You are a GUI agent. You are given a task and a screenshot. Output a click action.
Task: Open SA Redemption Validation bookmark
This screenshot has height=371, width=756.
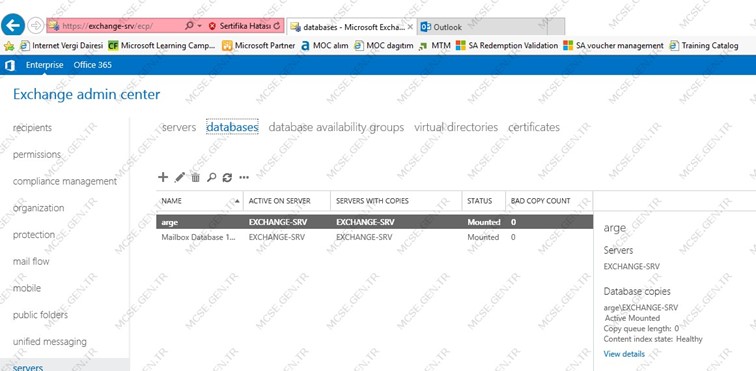coord(507,46)
